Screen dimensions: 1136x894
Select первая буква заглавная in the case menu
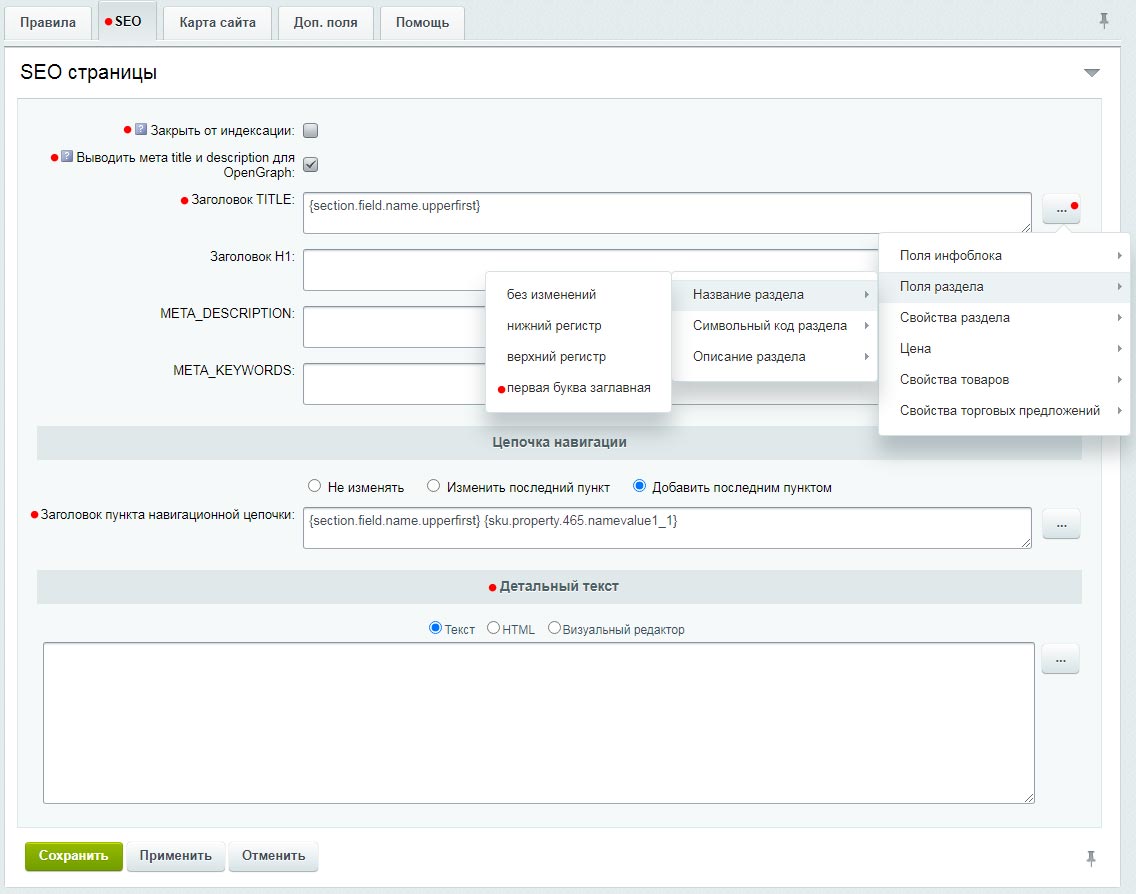click(578, 390)
